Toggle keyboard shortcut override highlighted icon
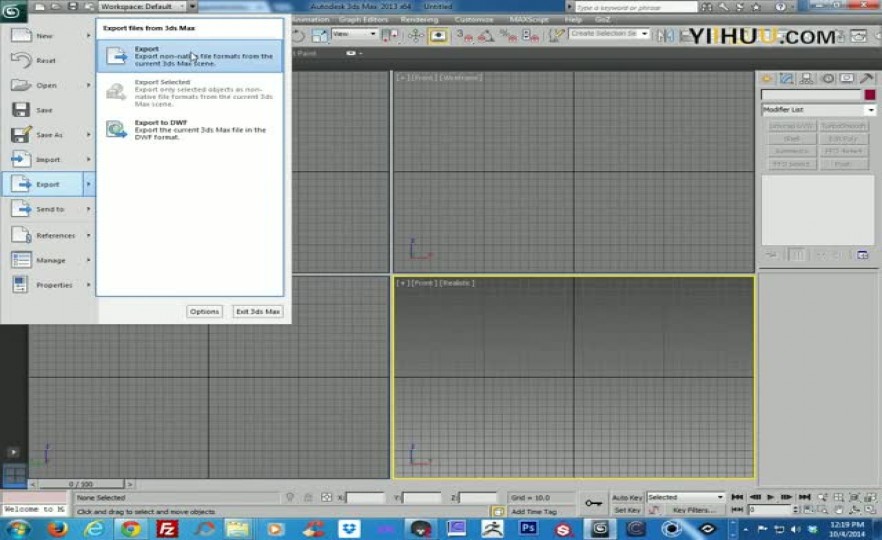This screenshot has width=882, height=540. pyautogui.click(x=438, y=36)
